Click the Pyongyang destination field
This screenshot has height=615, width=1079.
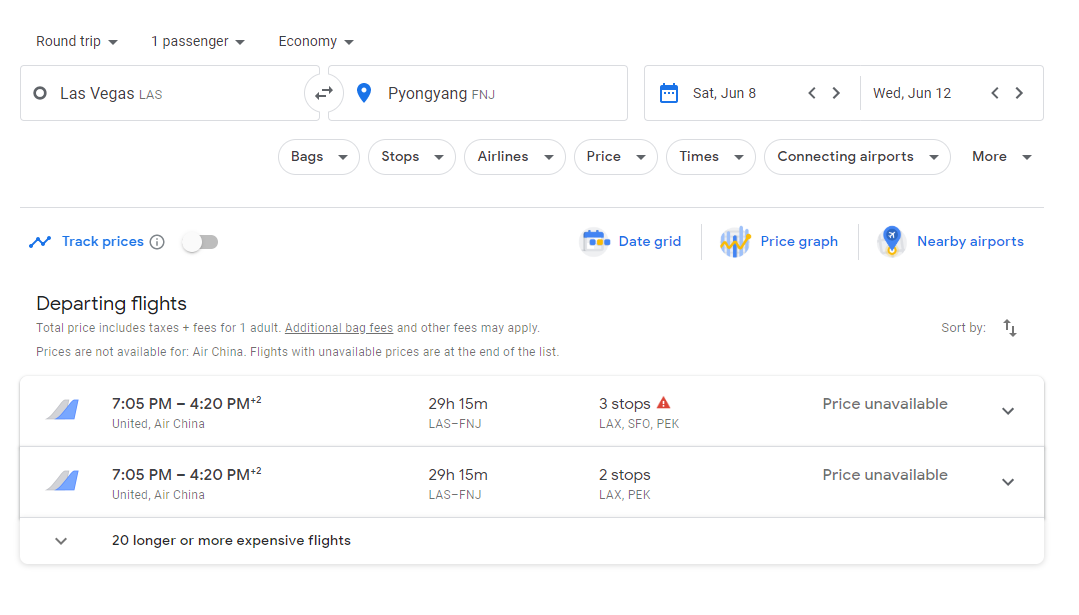click(x=478, y=93)
